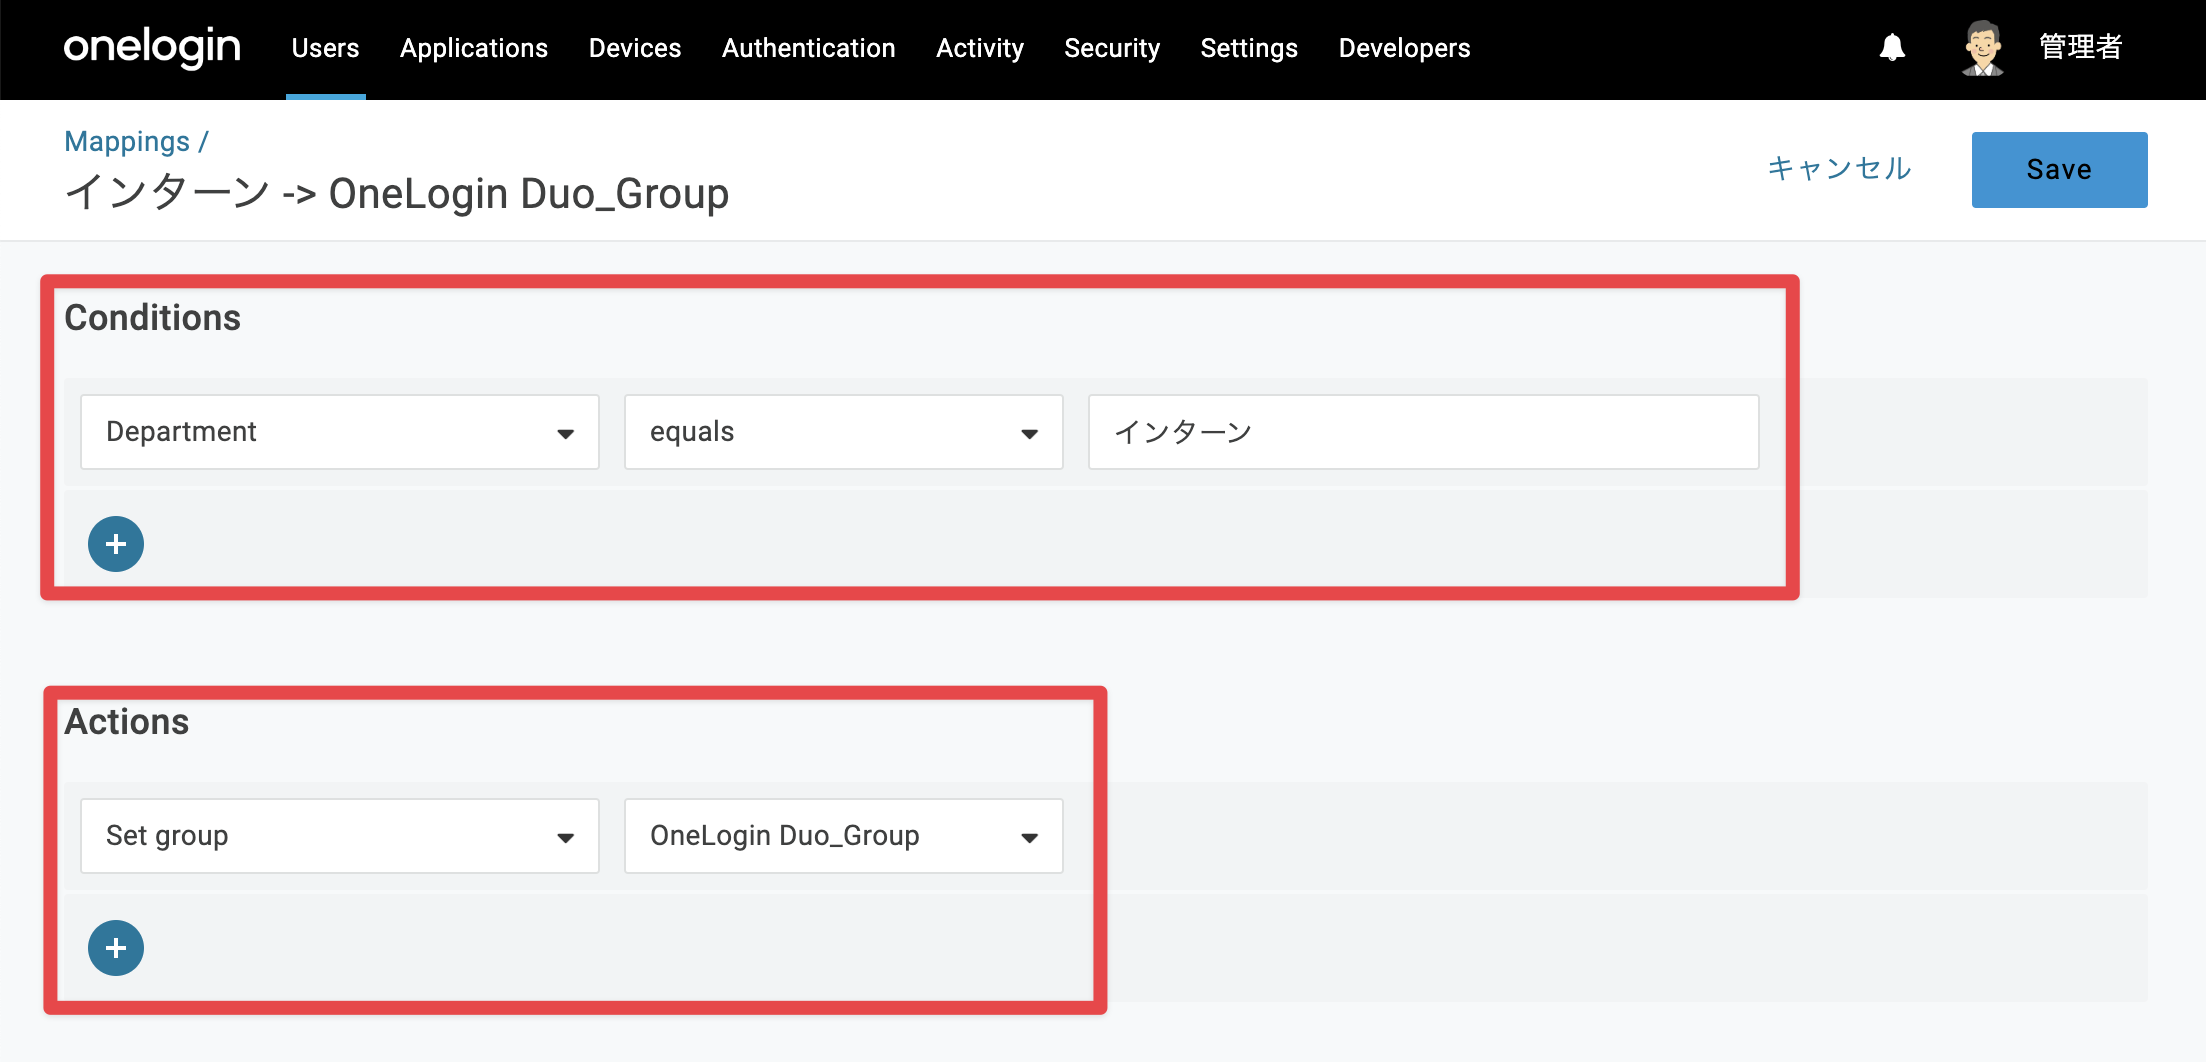The image size is (2206, 1062).
Task: Click the Conditions section heading
Action: pos(153,318)
